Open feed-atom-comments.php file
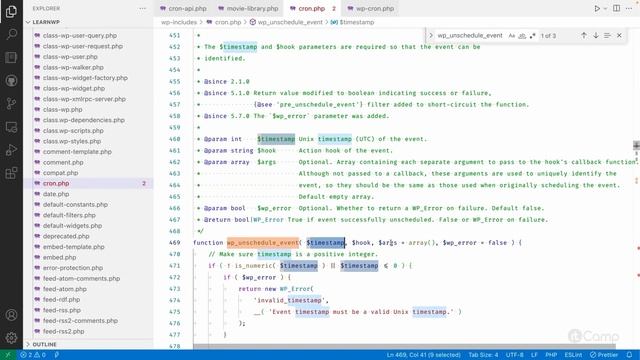This screenshot has width=640, height=360. [x=81, y=279]
